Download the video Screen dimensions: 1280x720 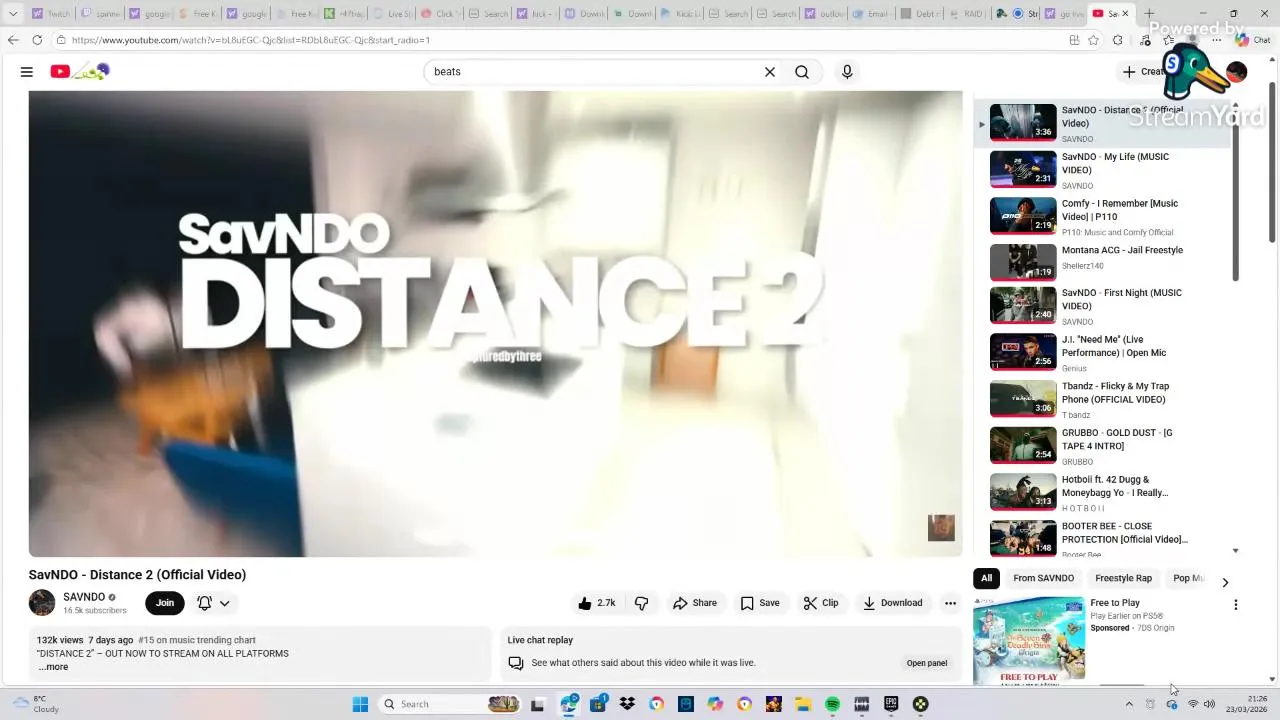(x=893, y=603)
